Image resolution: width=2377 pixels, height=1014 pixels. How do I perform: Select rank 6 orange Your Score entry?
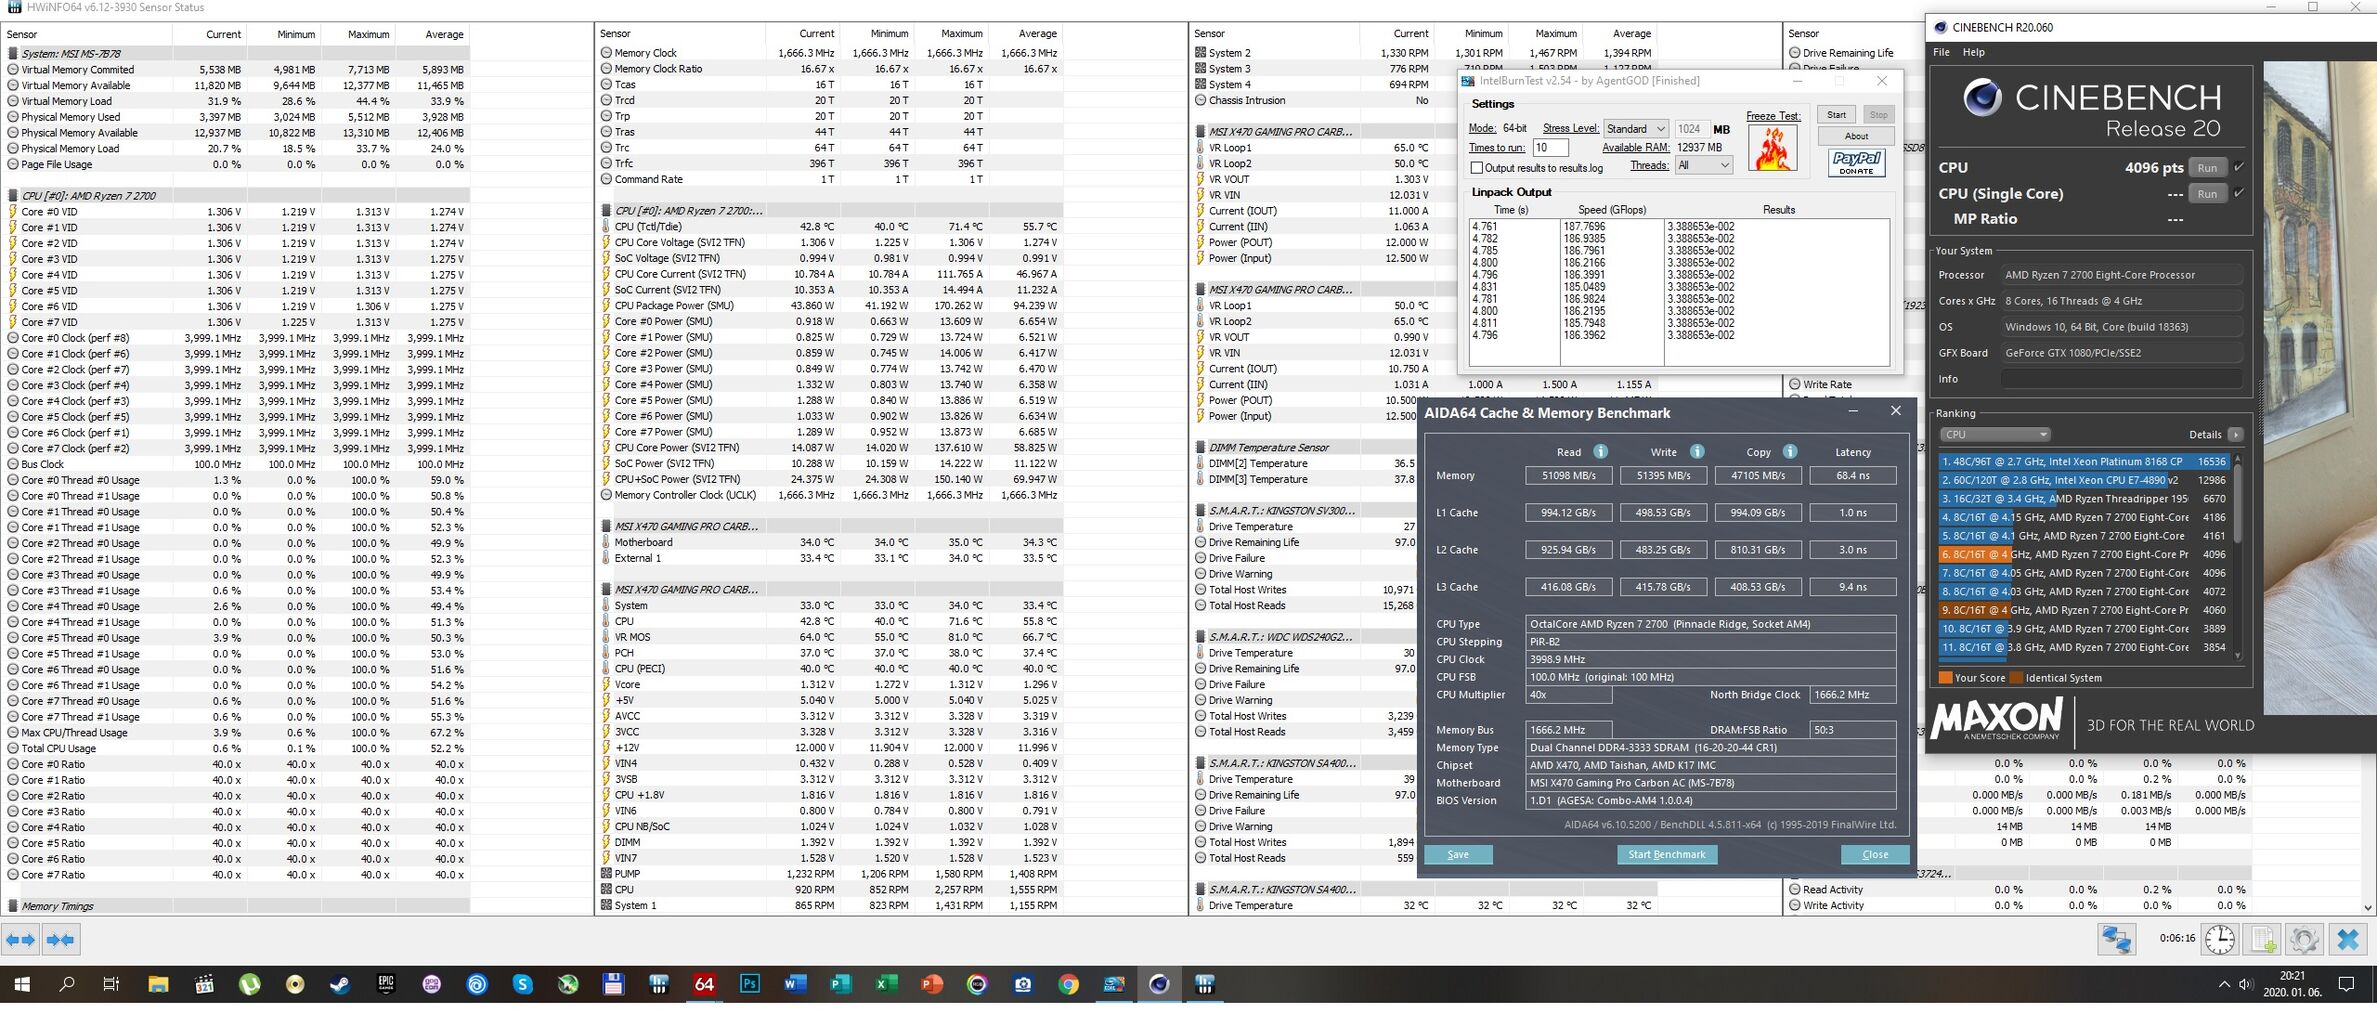click(x=2084, y=554)
